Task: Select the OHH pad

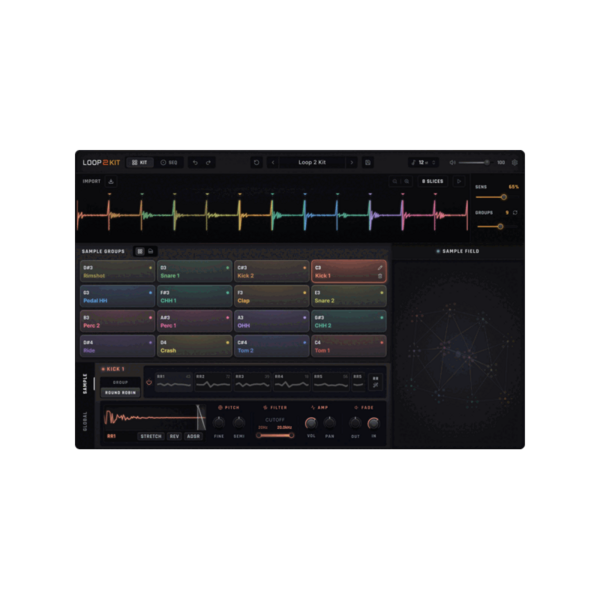Action: (x=272, y=321)
